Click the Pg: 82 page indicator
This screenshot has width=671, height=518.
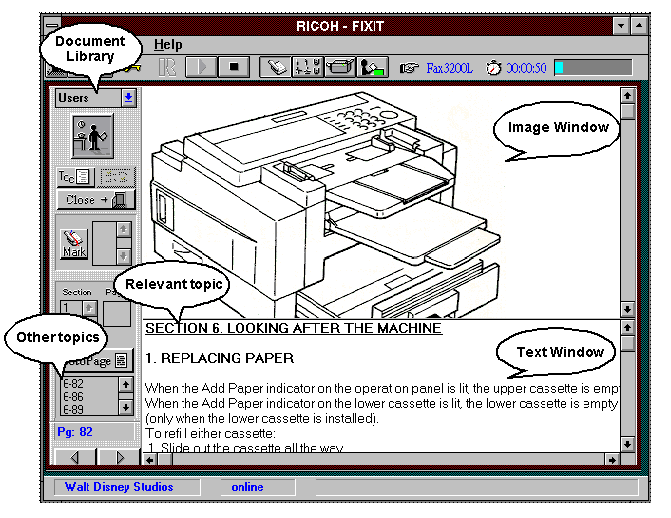[x=95, y=432]
